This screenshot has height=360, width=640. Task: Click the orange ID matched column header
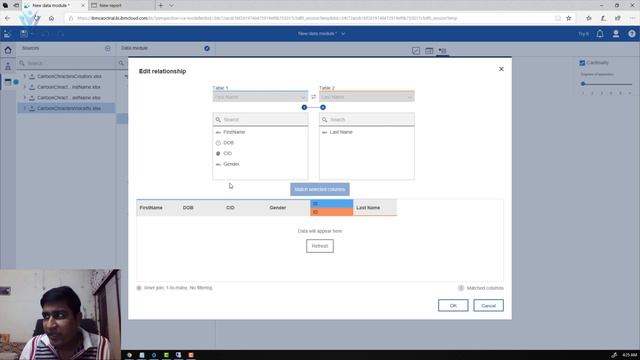pos(331,212)
